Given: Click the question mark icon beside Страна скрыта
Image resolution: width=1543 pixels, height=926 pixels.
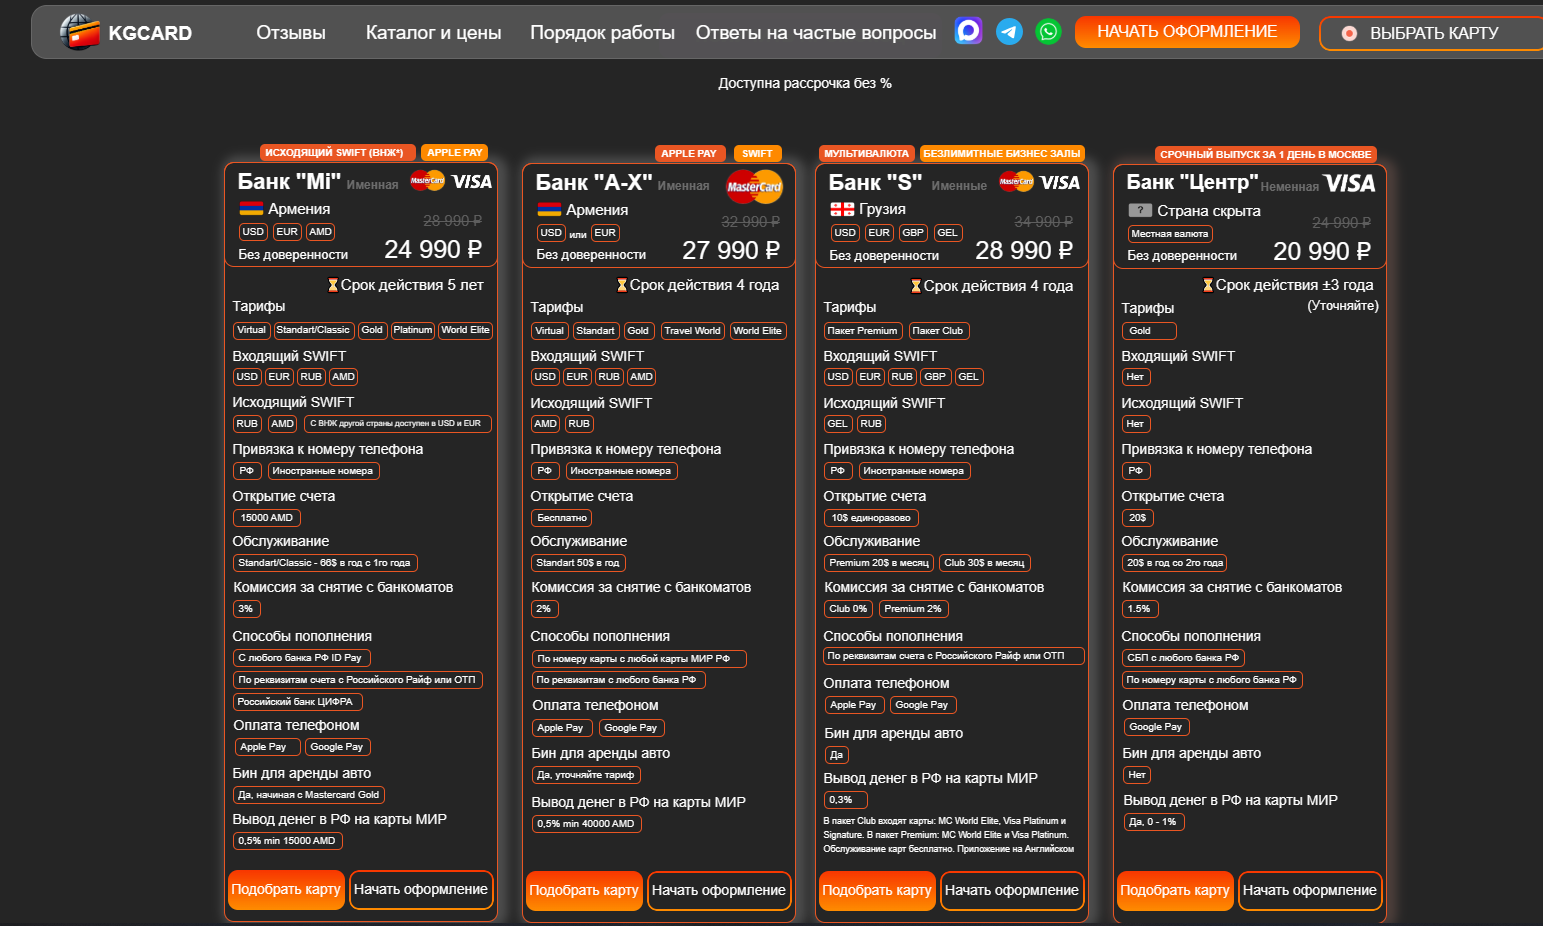Looking at the screenshot, I should point(1140,211).
